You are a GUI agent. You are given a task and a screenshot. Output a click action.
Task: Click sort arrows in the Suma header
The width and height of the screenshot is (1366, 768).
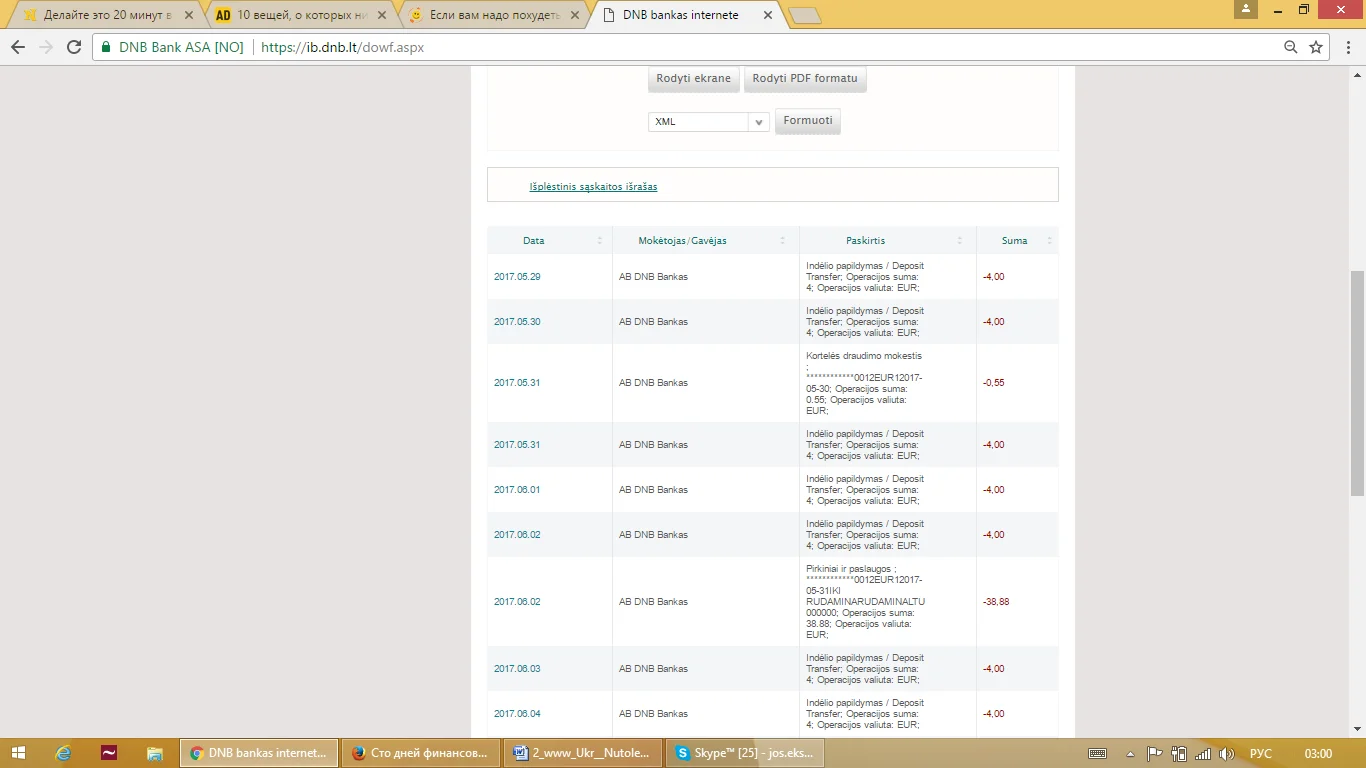pos(1049,241)
